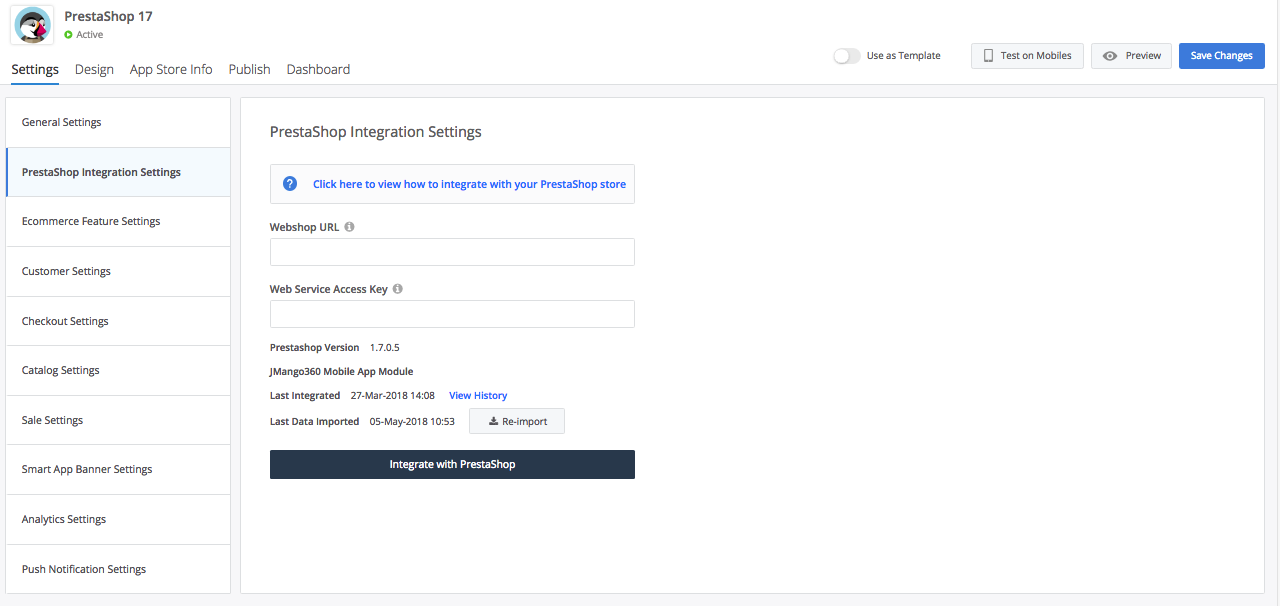The width and height of the screenshot is (1280, 606).
Task: Click the Preview button
Action: pos(1131,56)
